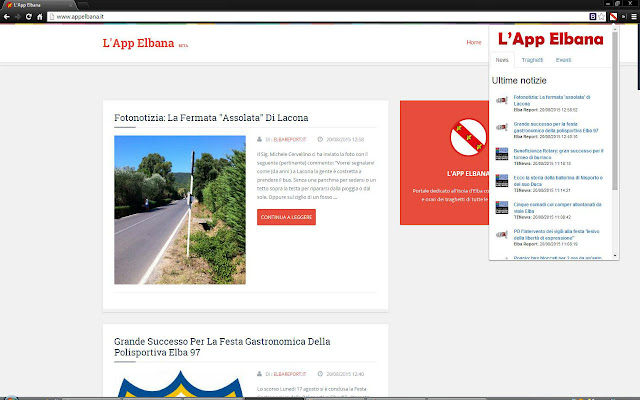640x400 pixels.
Task: Click the CONTINUA A LEGGERE button
Action: click(x=286, y=217)
